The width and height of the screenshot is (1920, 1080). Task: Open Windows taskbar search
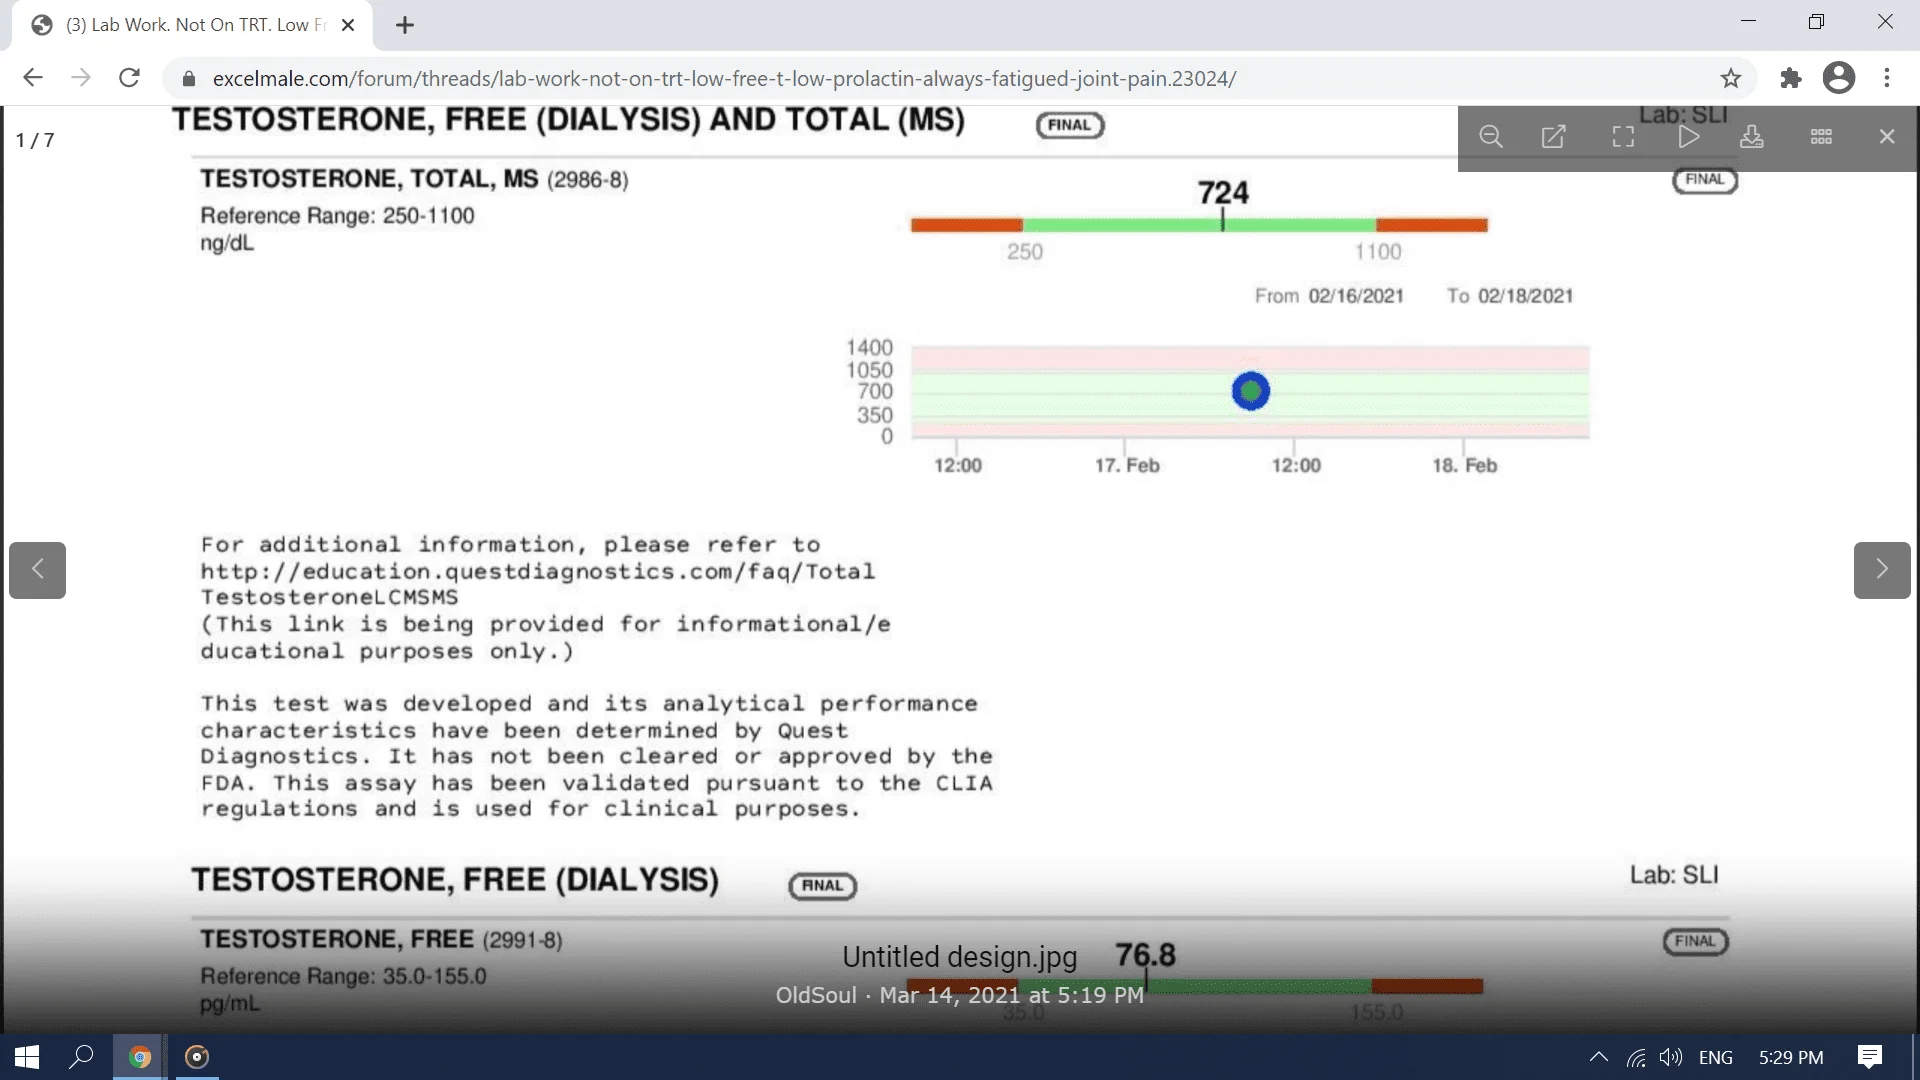click(x=81, y=1057)
